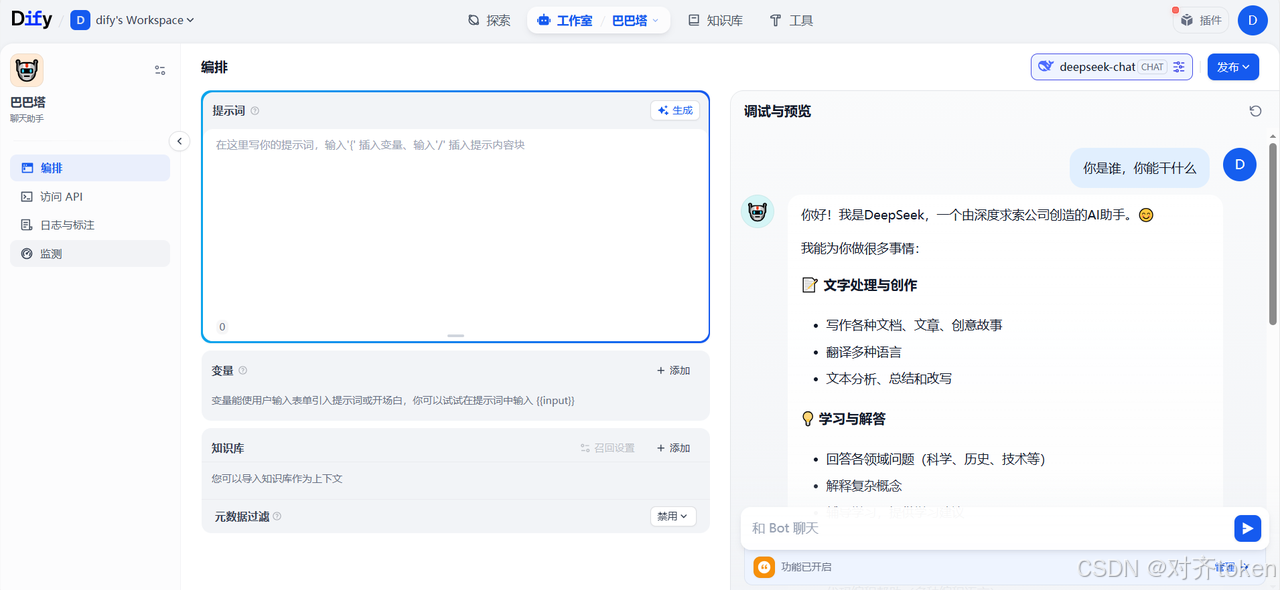Open the greyed 召回设置 retrieval settings
The width and height of the screenshot is (1280, 590).
(607, 448)
